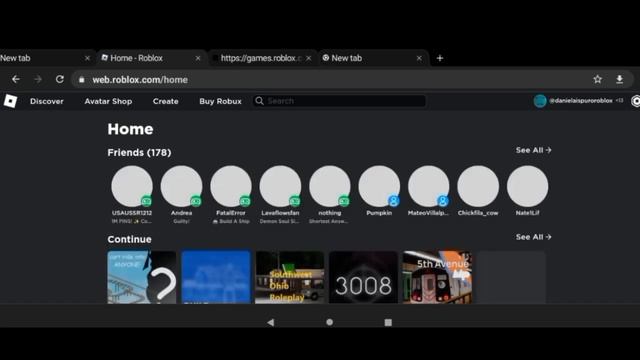Close the Home - Roblox tab

coord(198,58)
